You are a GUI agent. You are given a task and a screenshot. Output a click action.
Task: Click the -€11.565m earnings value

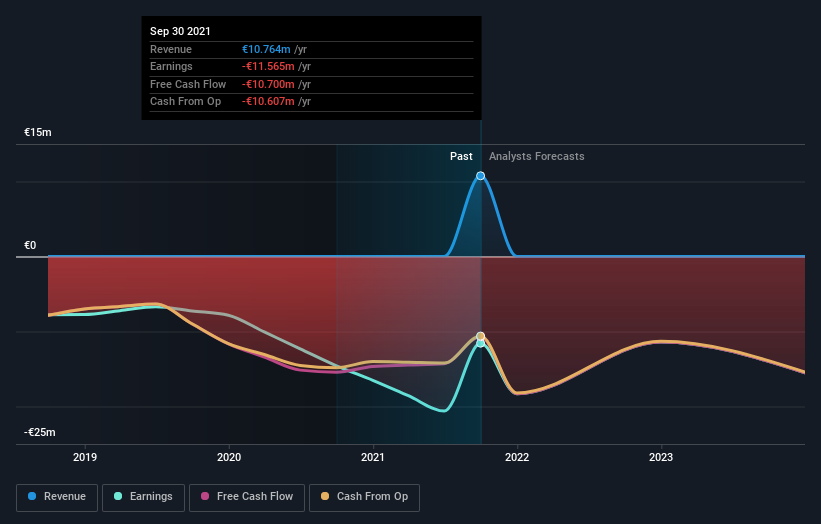(268, 66)
